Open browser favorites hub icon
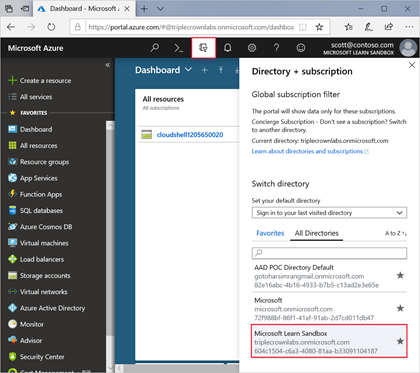Image resolution: width=420 pixels, height=373 pixels. (349, 27)
